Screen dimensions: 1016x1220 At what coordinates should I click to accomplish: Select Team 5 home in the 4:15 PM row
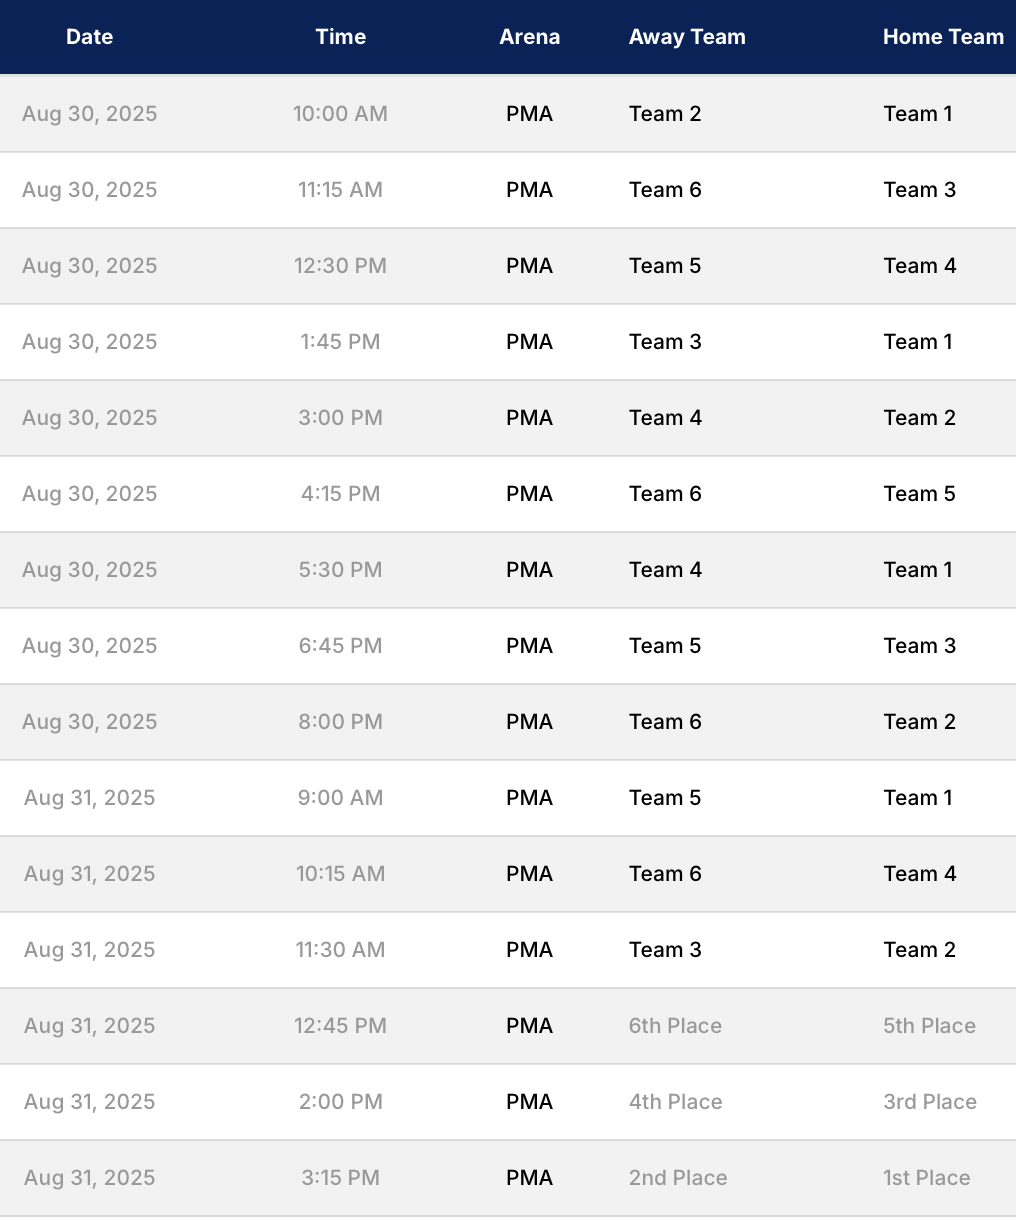pyautogui.click(x=919, y=494)
